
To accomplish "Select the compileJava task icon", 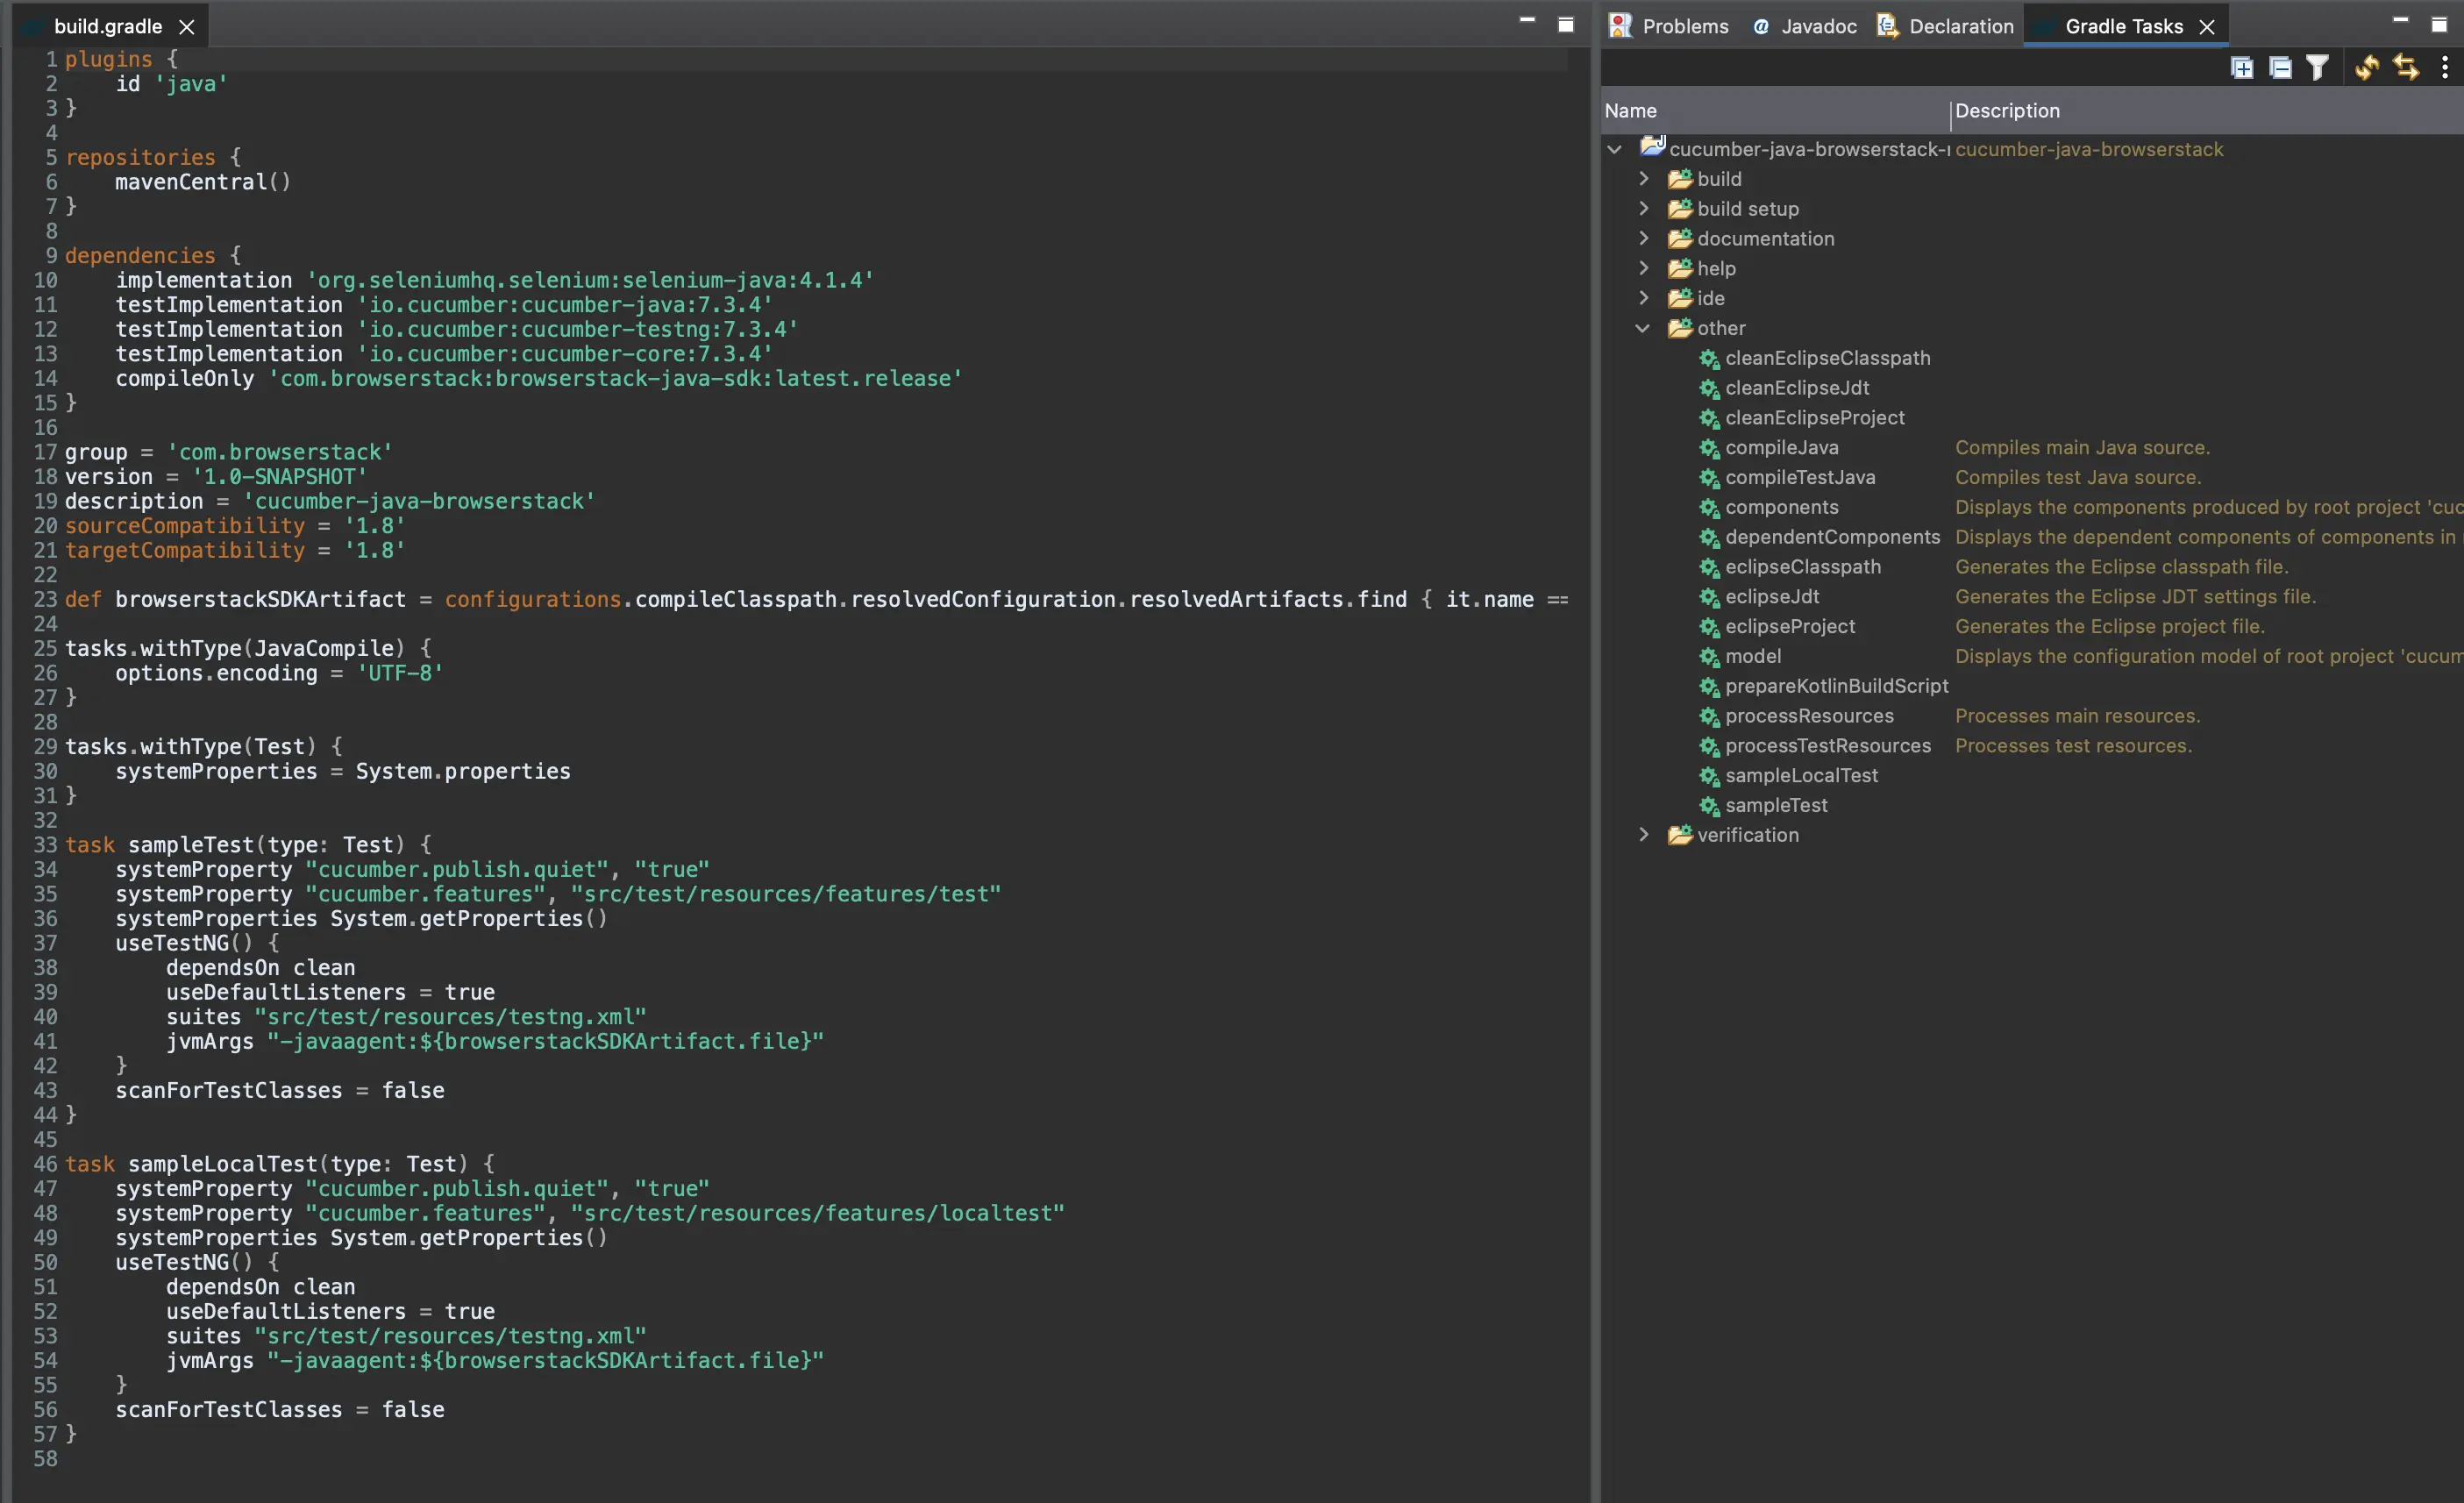I will (x=1709, y=448).
